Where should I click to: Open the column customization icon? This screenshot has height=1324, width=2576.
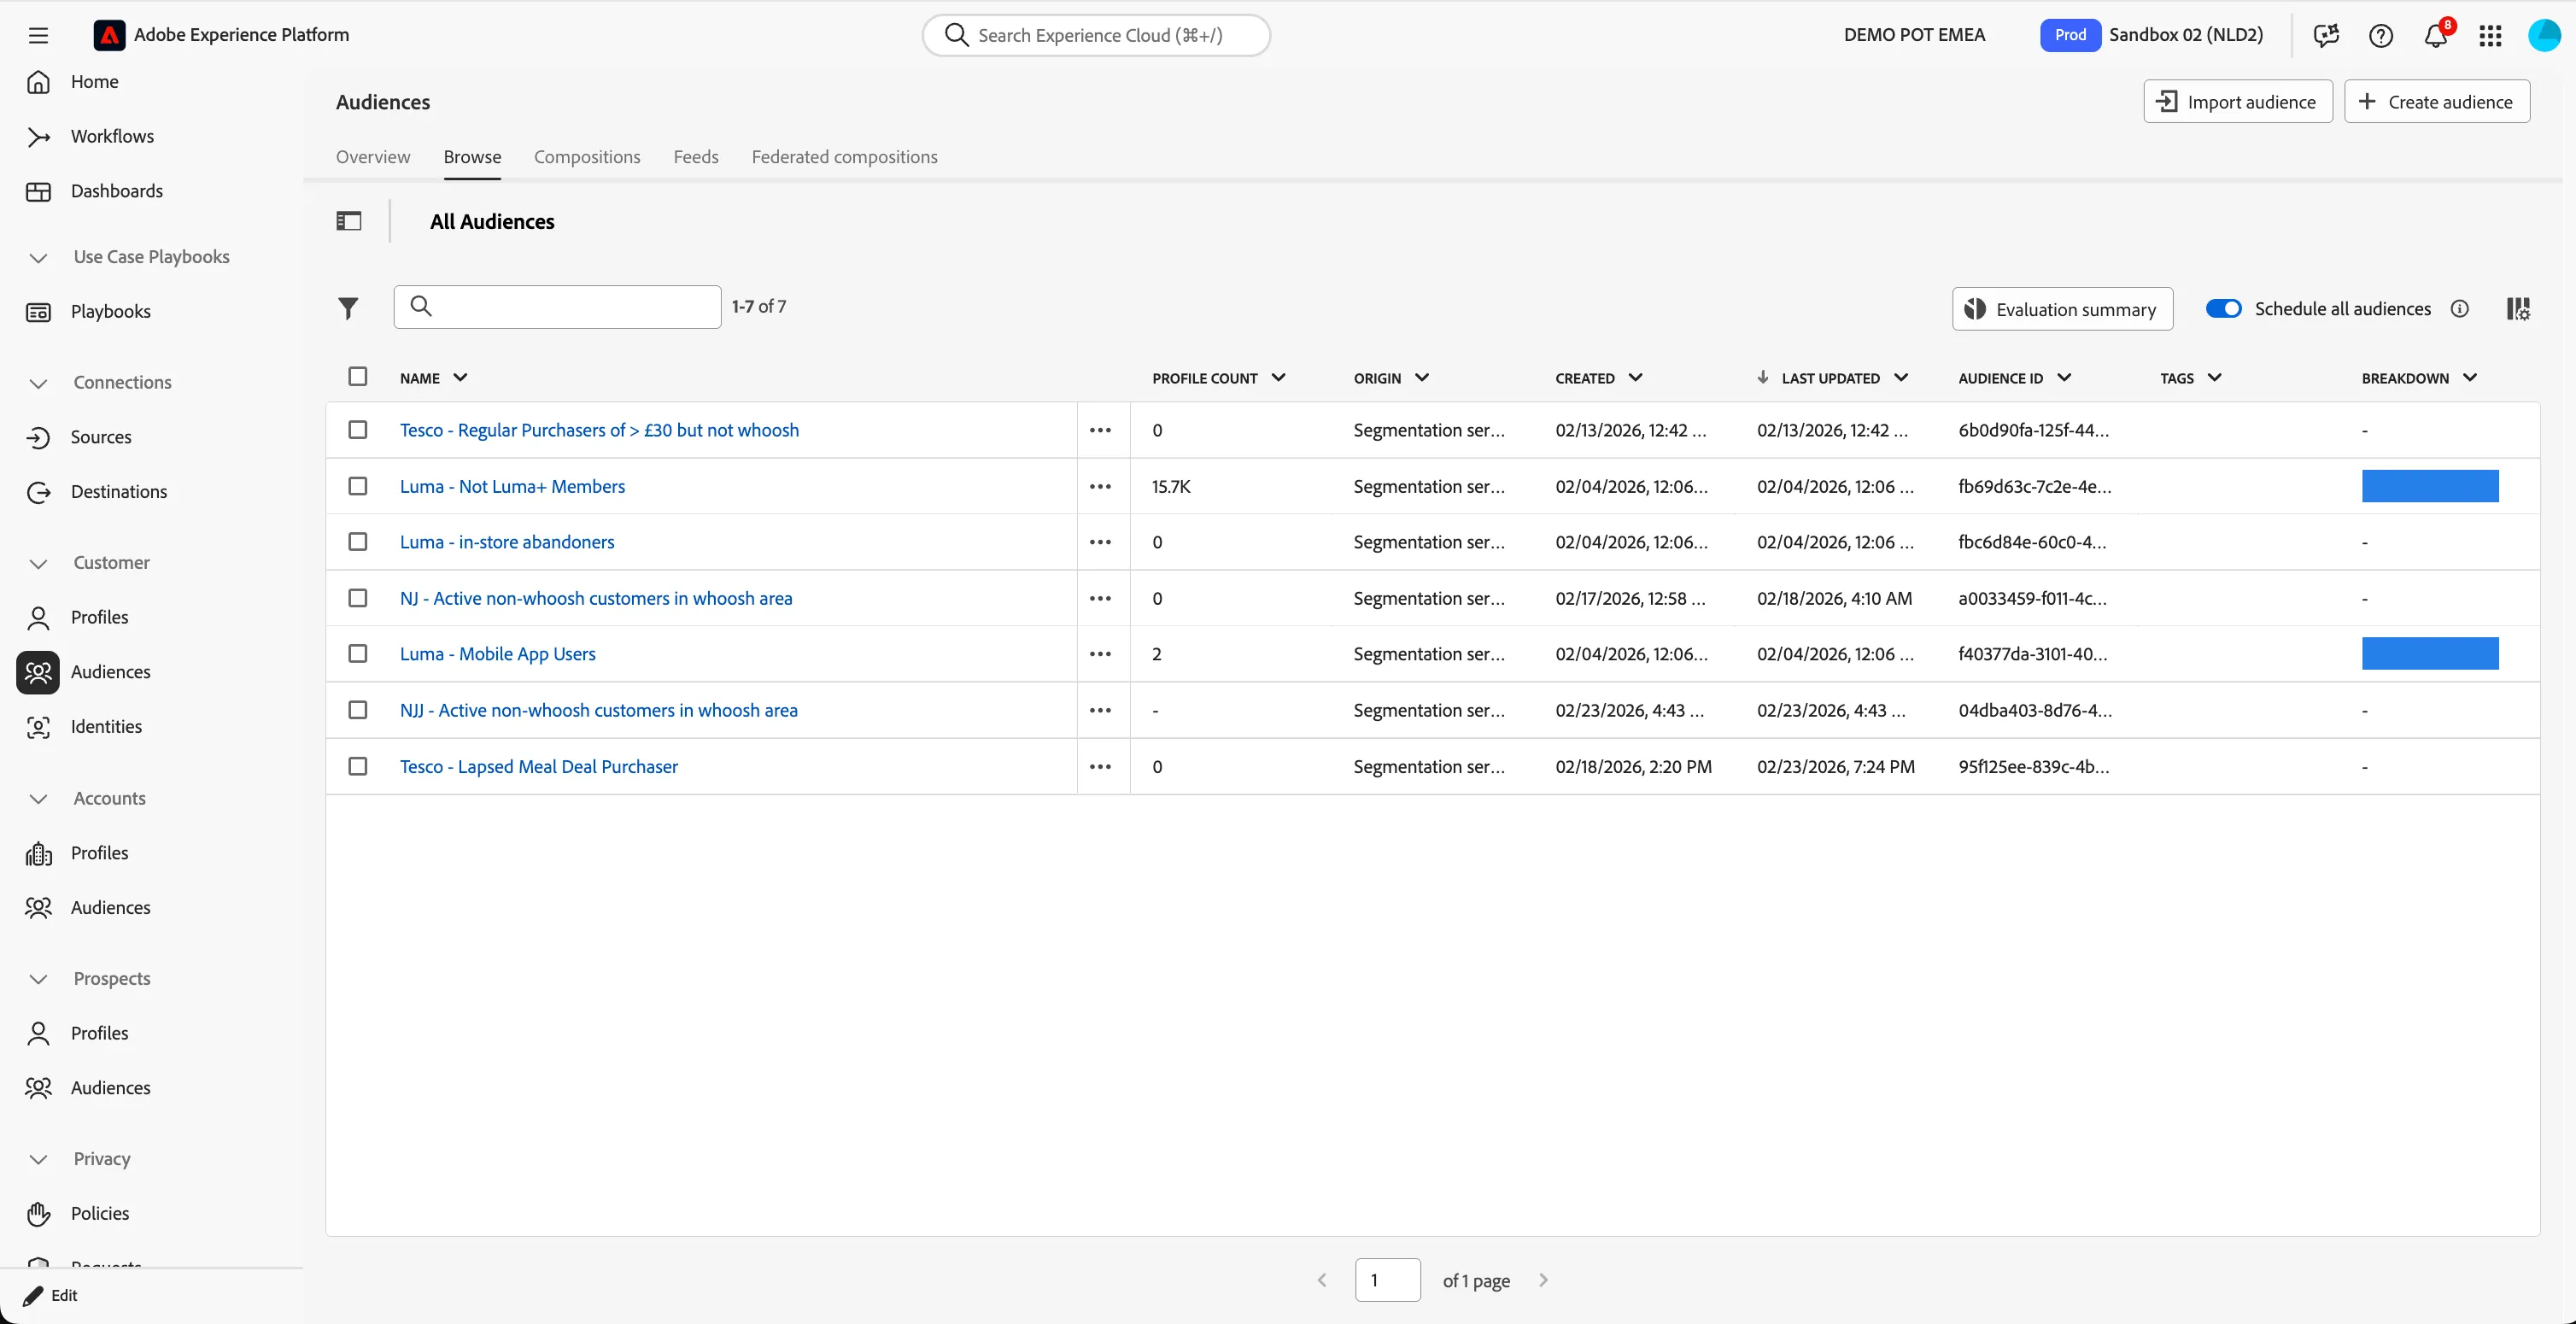coord(2518,309)
